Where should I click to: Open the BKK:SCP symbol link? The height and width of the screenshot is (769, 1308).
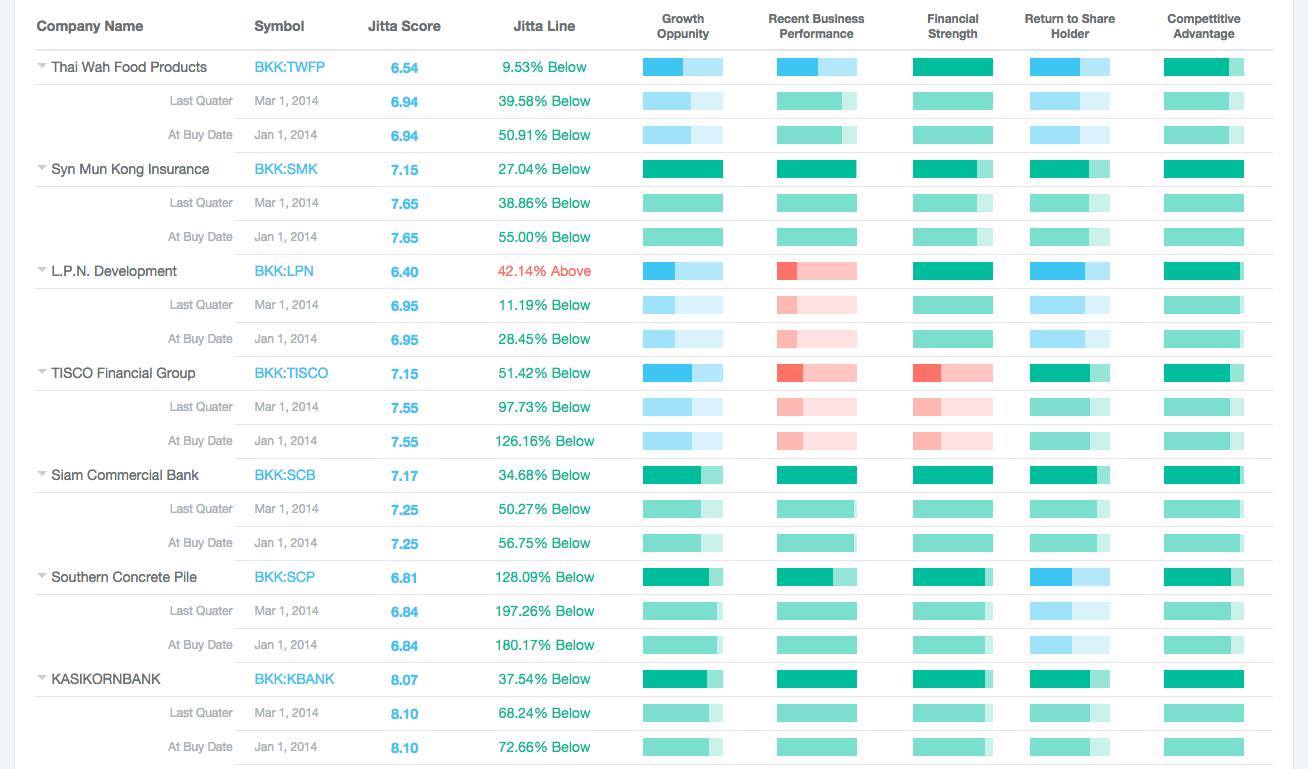[x=285, y=577]
